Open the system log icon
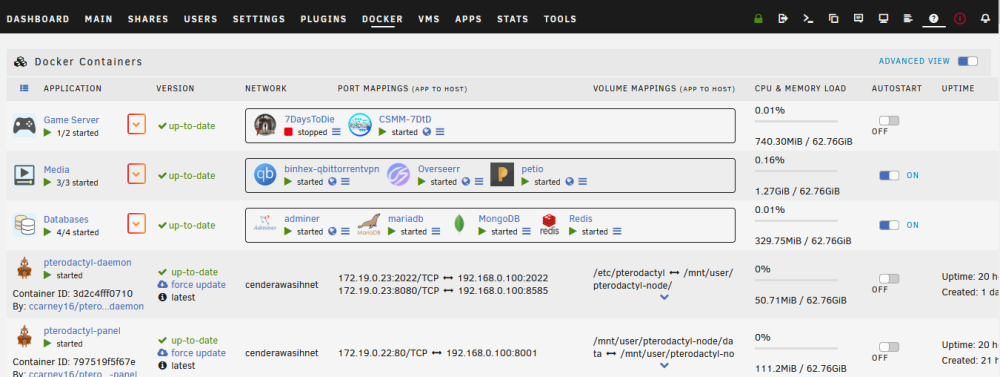 pos(909,19)
